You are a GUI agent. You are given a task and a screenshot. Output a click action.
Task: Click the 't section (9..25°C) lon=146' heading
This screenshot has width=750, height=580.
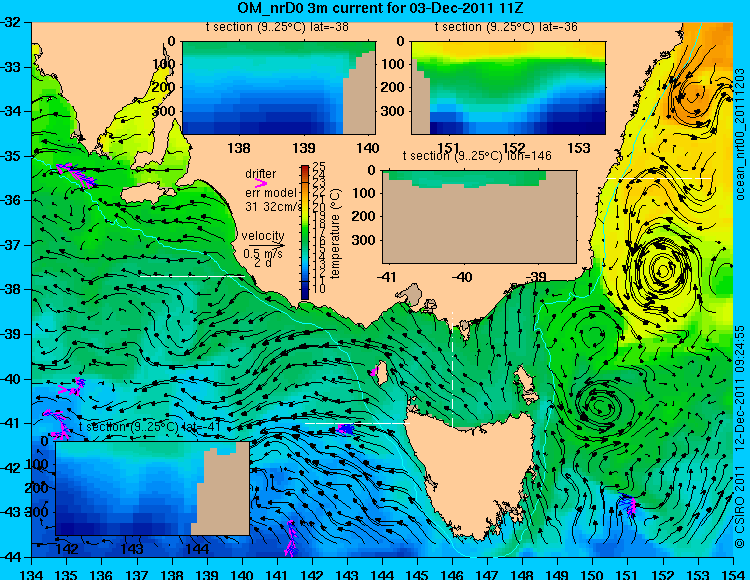(x=477, y=156)
